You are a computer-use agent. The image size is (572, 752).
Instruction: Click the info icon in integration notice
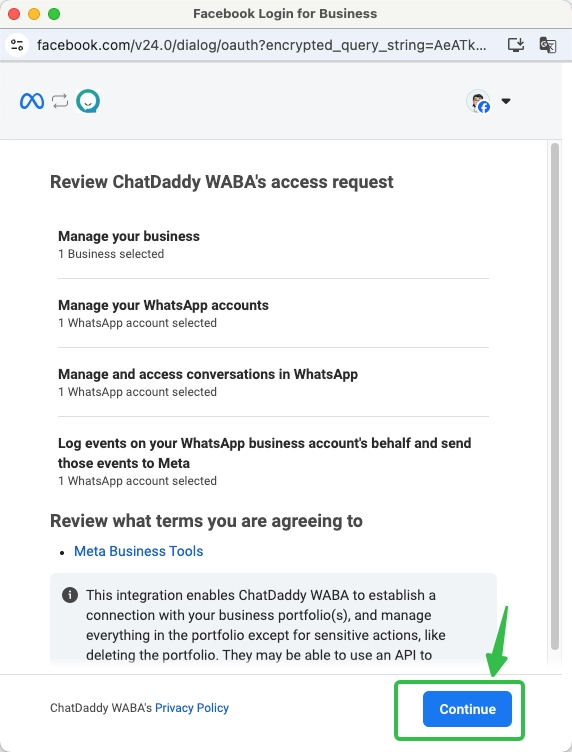pyautogui.click(x=70, y=595)
